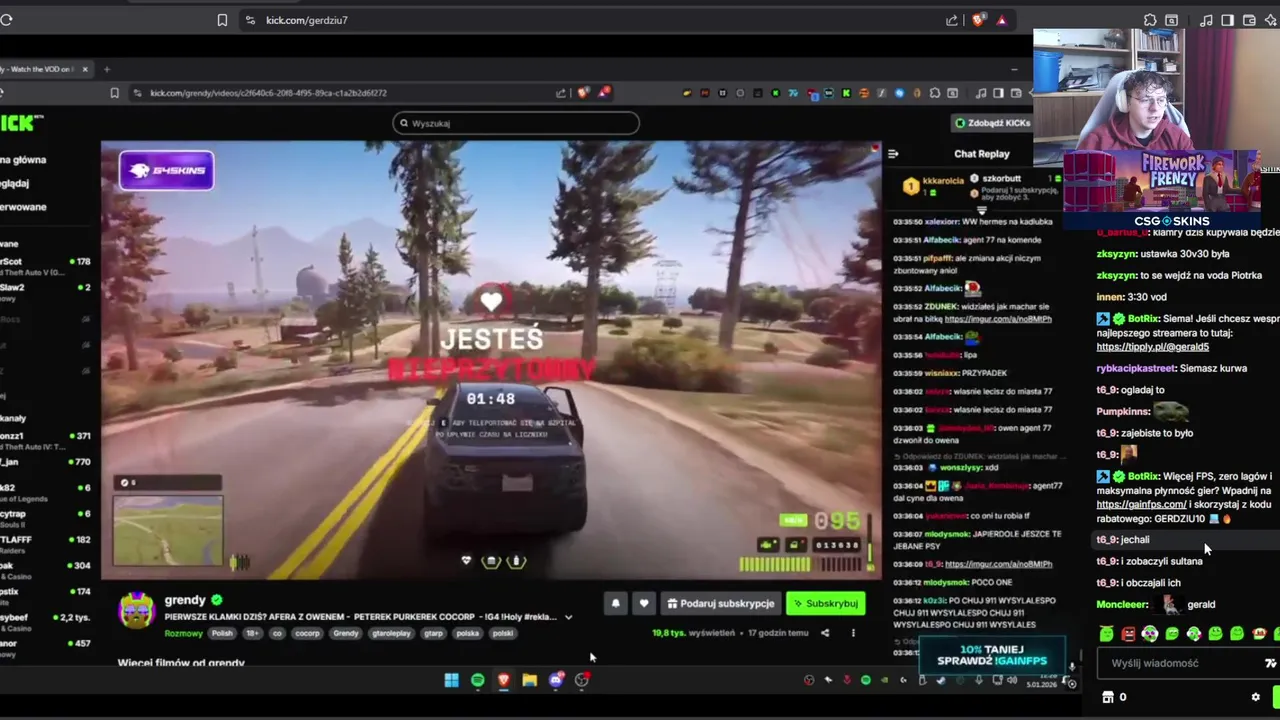Click the Kick logo
This screenshot has height=720, width=1280.
coord(21,123)
